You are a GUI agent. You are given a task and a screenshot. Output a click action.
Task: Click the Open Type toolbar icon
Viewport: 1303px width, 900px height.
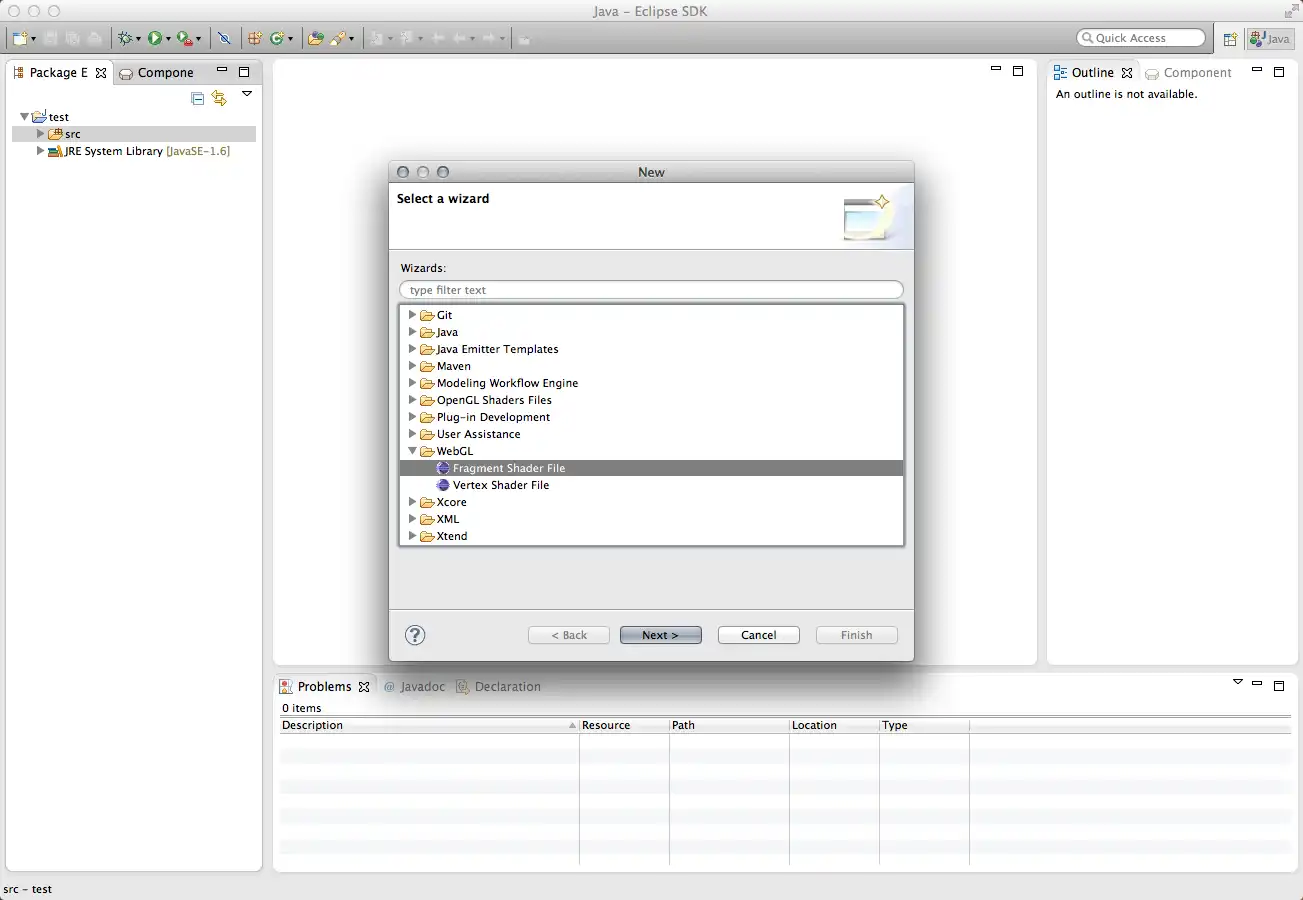[316, 38]
